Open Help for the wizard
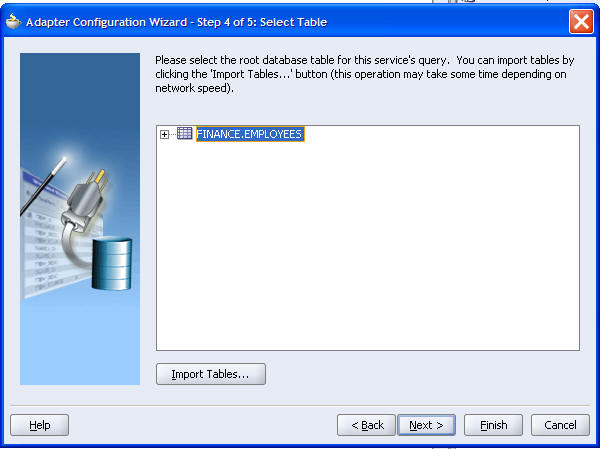The image size is (600, 449). (40, 425)
